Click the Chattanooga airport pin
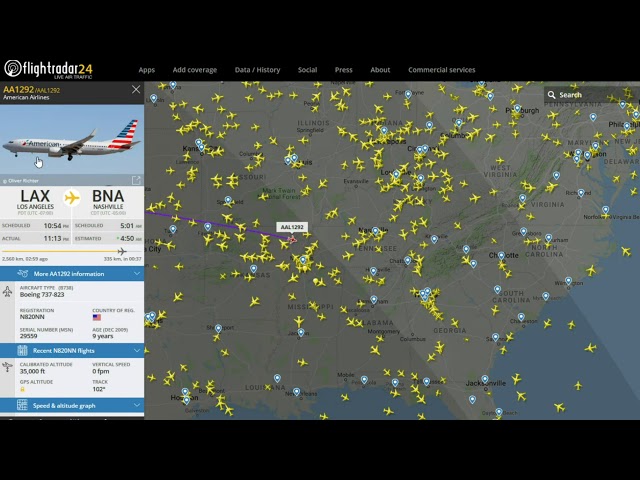This screenshot has width=640, height=480. [x=407, y=261]
